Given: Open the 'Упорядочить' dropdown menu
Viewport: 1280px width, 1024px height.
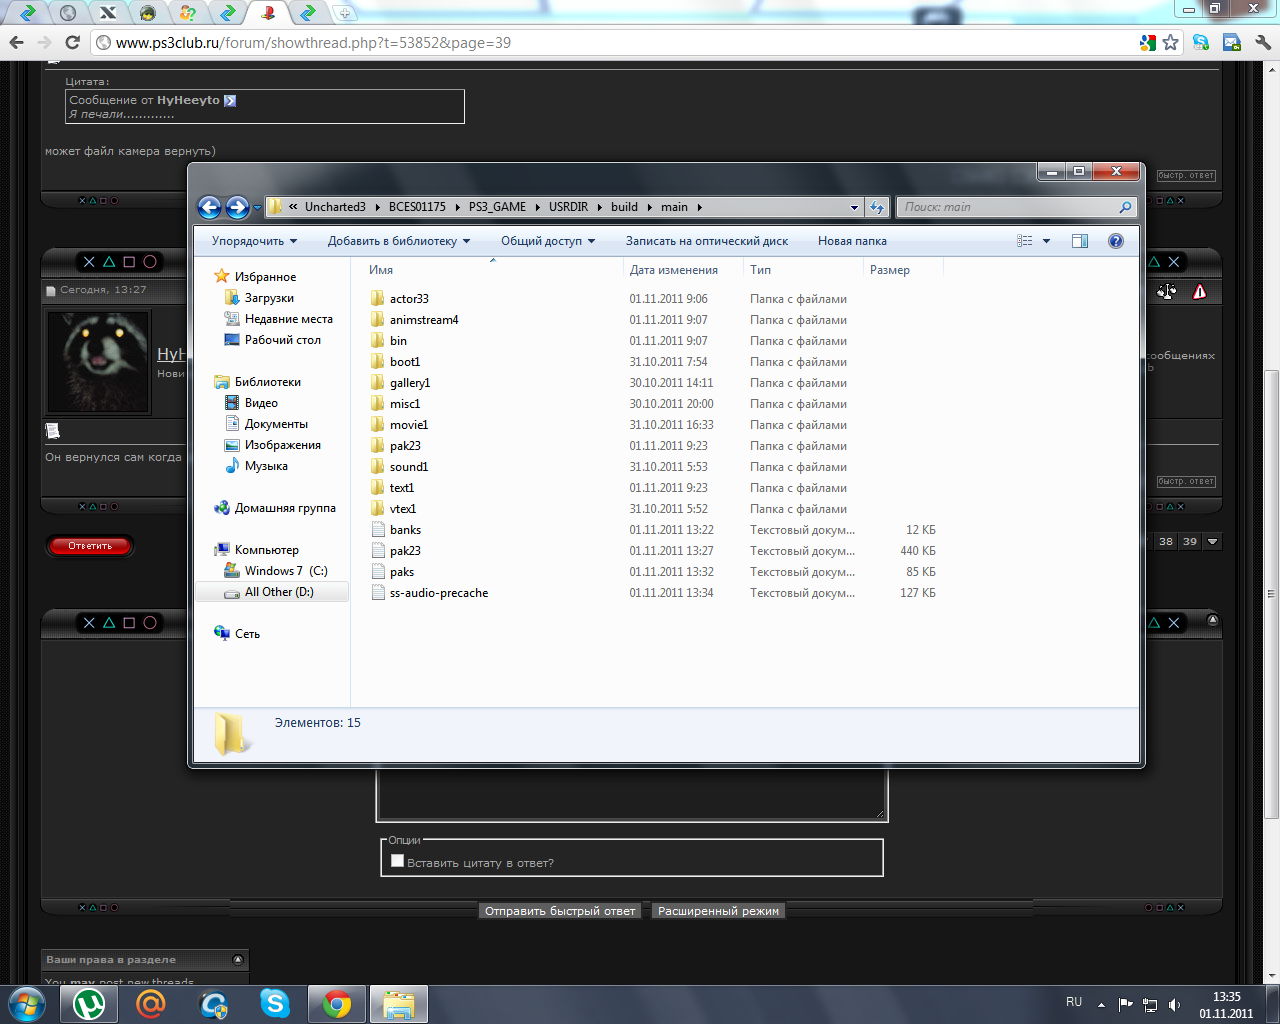Looking at the screenshot, I should click(254, 241).
